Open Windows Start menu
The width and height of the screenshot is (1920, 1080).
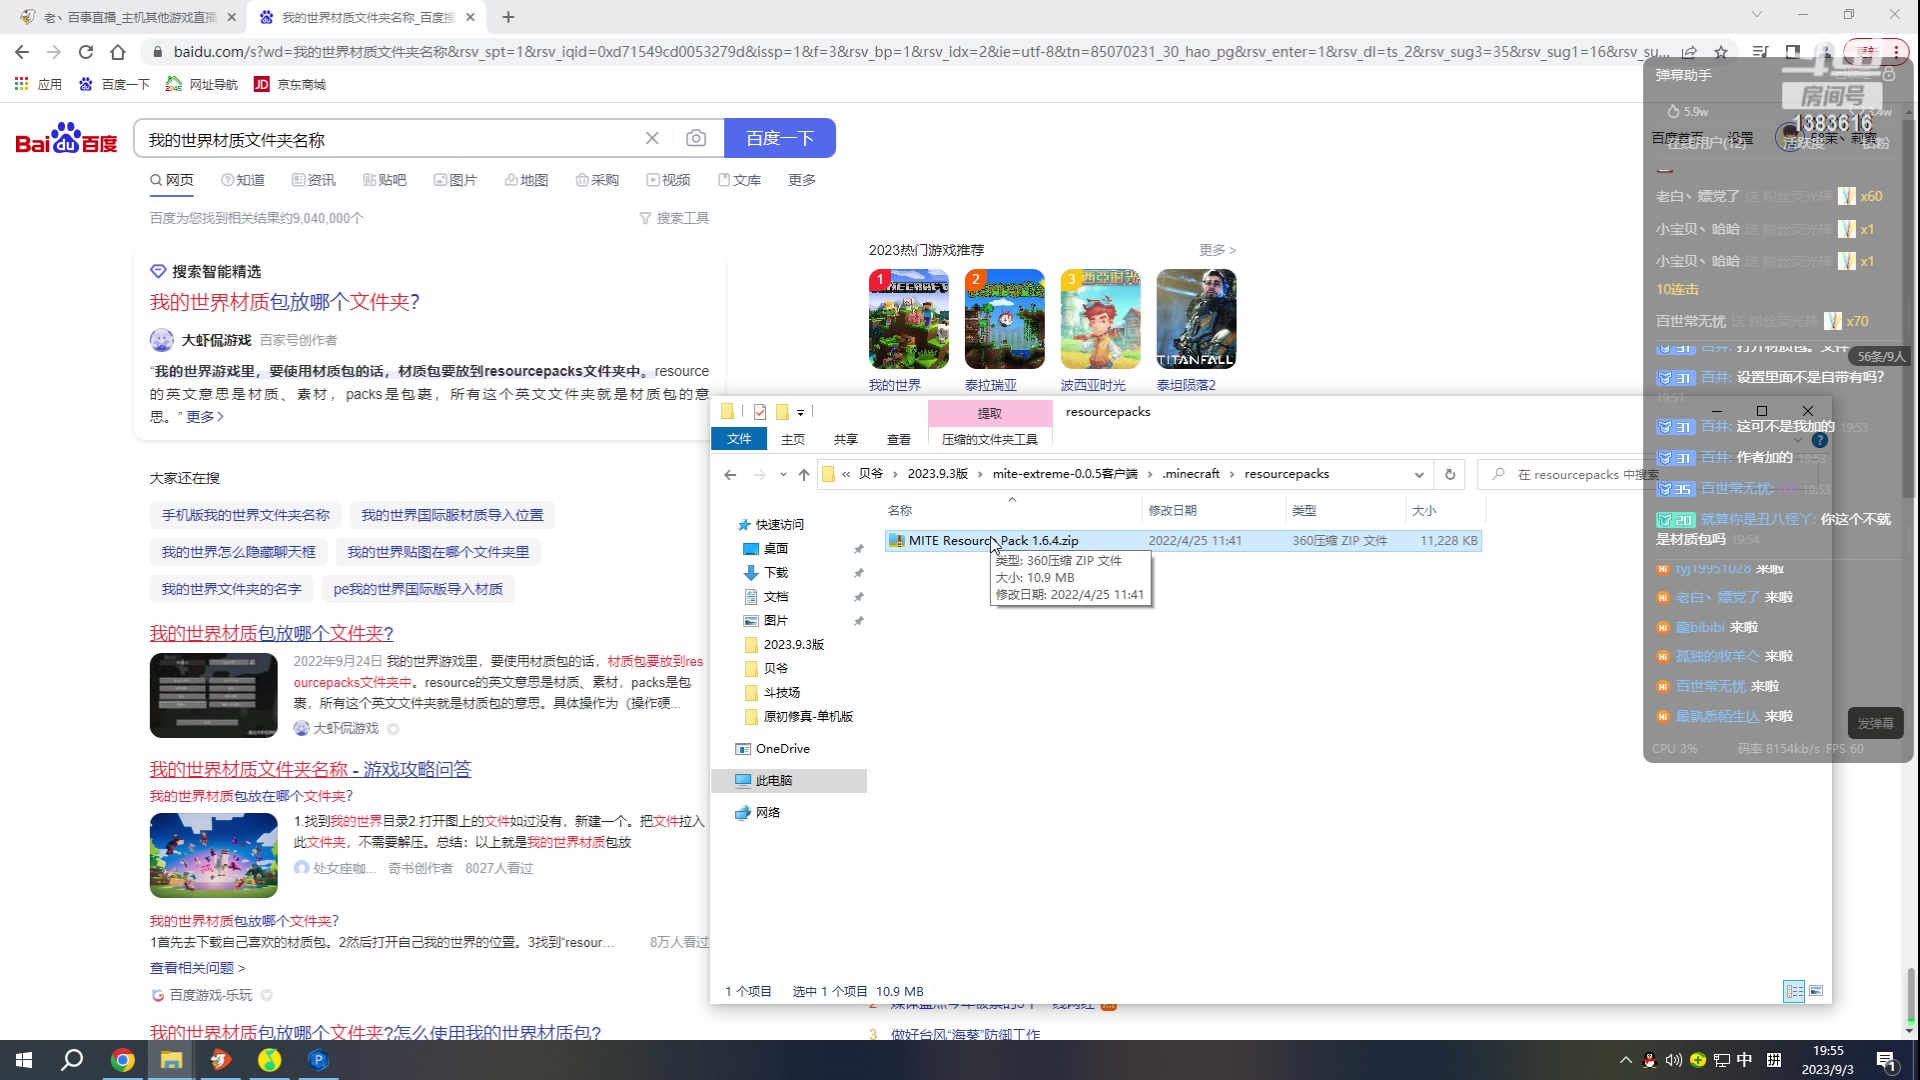(x=24, y=1060)
